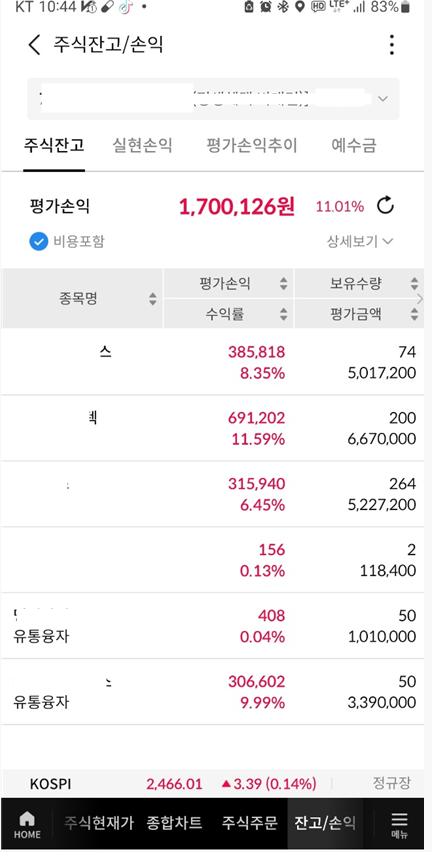Open 종합차트 in the bottom bar
Image resolution: width=432 pixels, height=852 pixels.
(174, 823)
